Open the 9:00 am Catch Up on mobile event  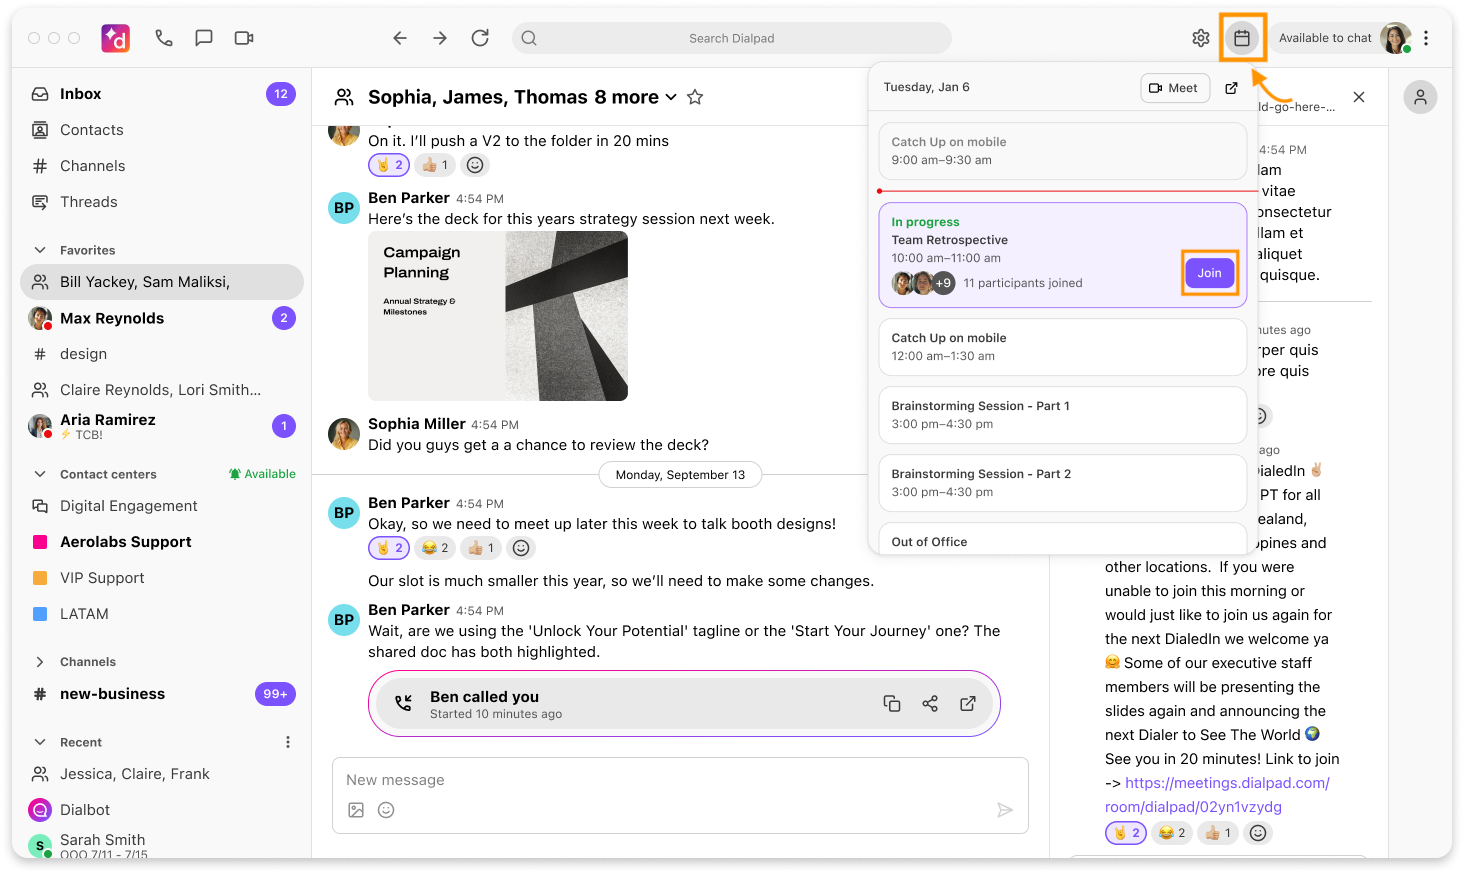[1063, 151]
